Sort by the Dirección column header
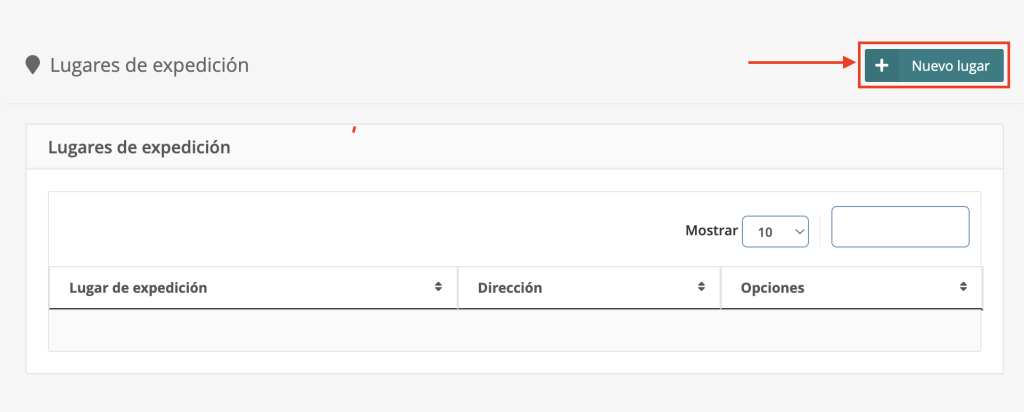 (x=510, y=287)
